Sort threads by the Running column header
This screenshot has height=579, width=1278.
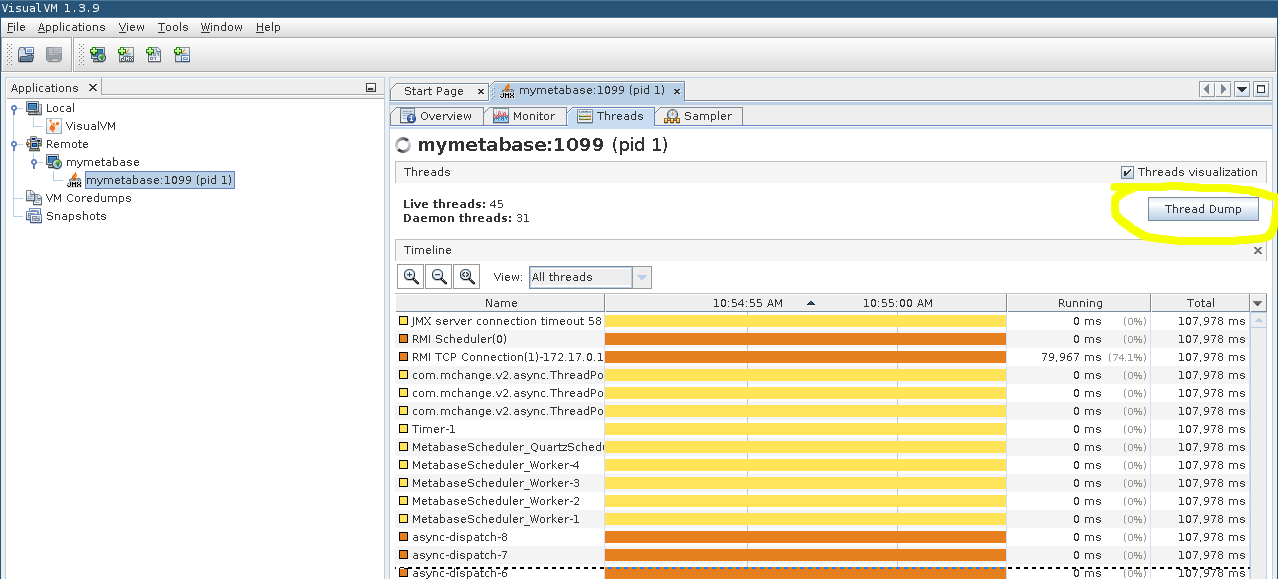(1079, 303)
